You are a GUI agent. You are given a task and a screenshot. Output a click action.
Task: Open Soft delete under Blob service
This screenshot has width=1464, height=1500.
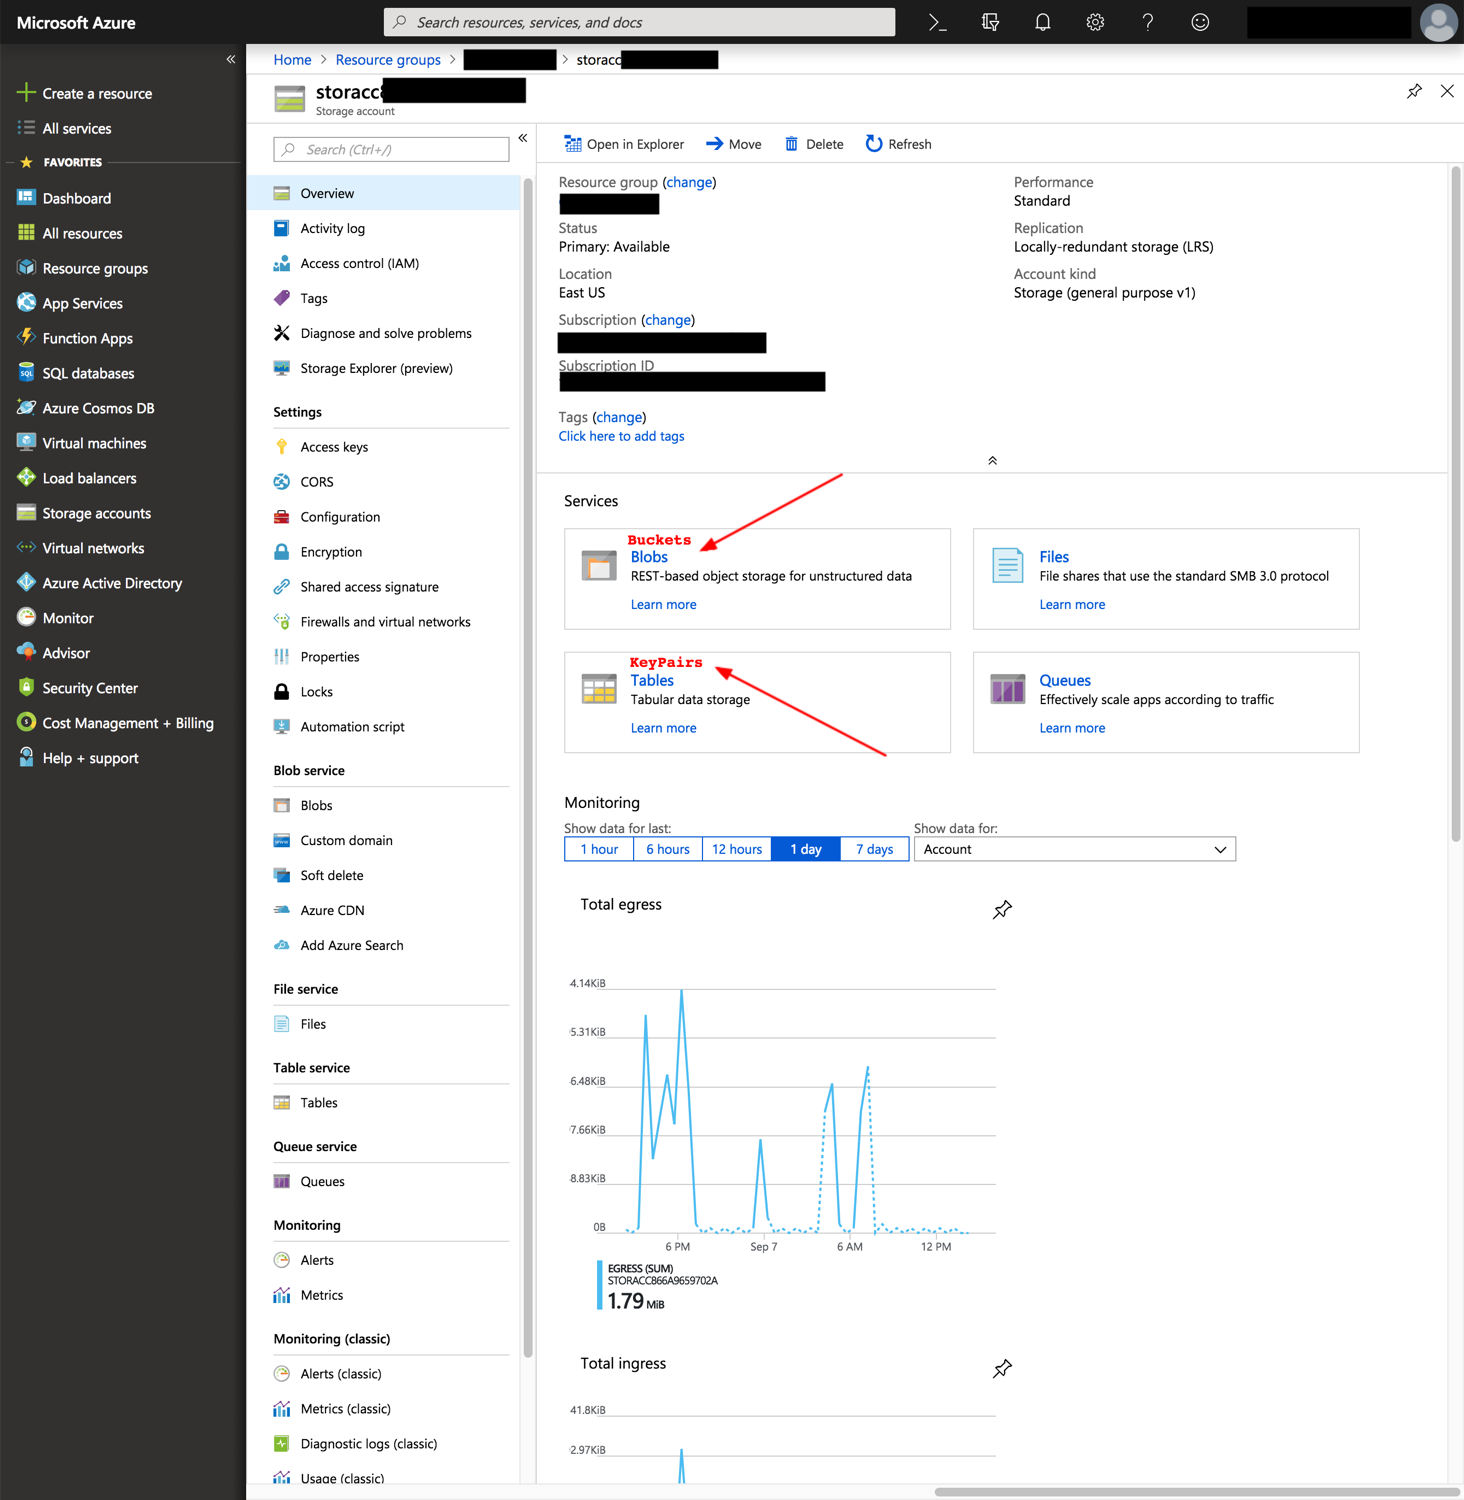tap(331, 875)
